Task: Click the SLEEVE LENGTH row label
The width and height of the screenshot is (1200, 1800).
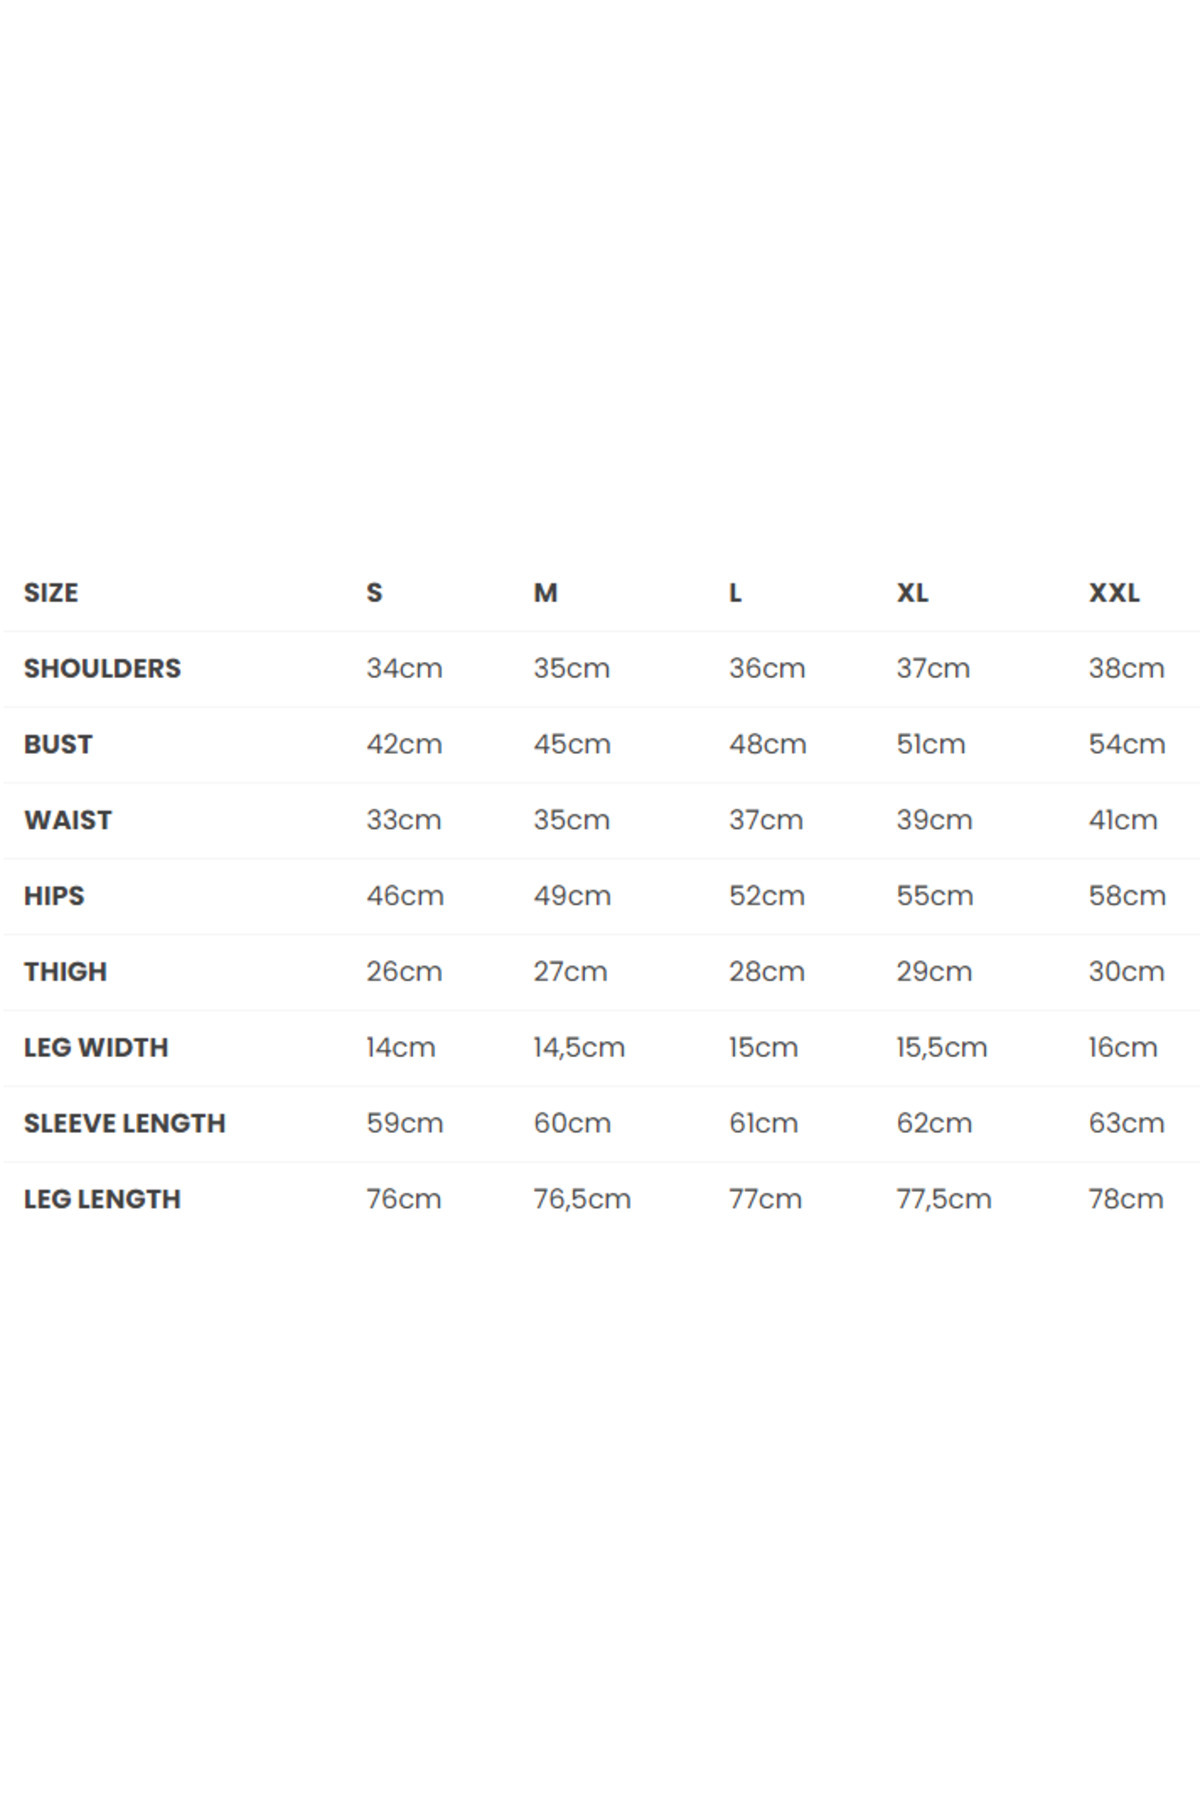Action: (125, 1124)
